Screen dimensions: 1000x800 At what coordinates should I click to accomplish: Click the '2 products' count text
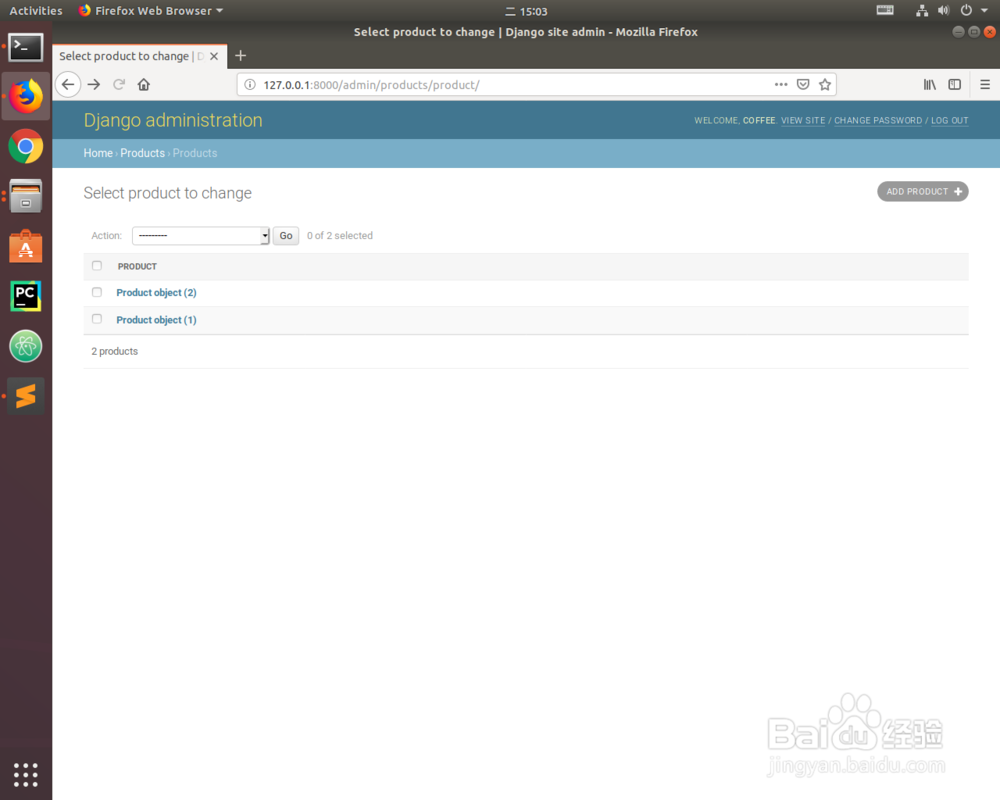[x=114, y=352]
